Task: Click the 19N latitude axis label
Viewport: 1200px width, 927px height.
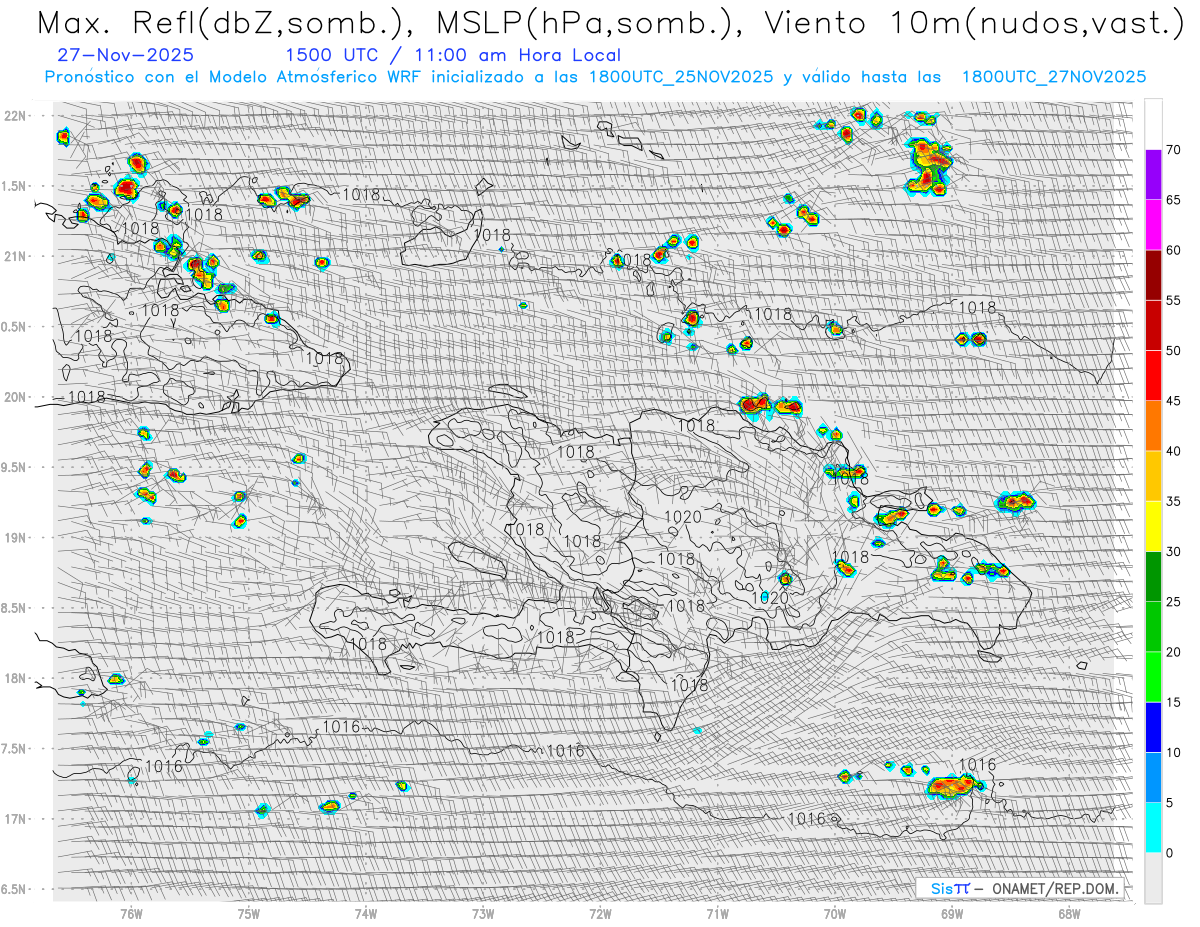Action: click(x=17, y=537)
